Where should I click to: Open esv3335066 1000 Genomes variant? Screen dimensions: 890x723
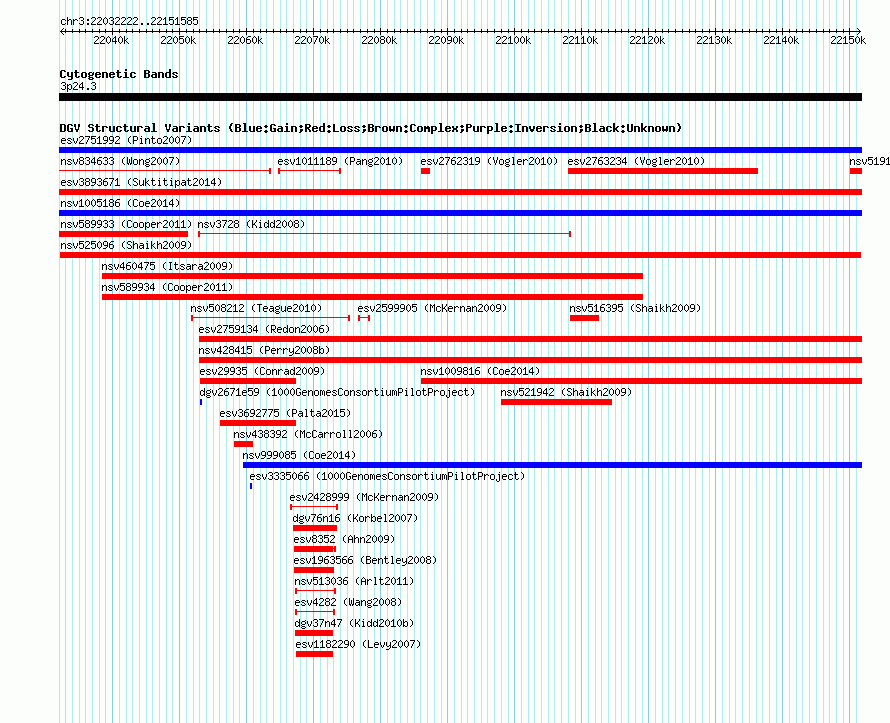point(387,476)
